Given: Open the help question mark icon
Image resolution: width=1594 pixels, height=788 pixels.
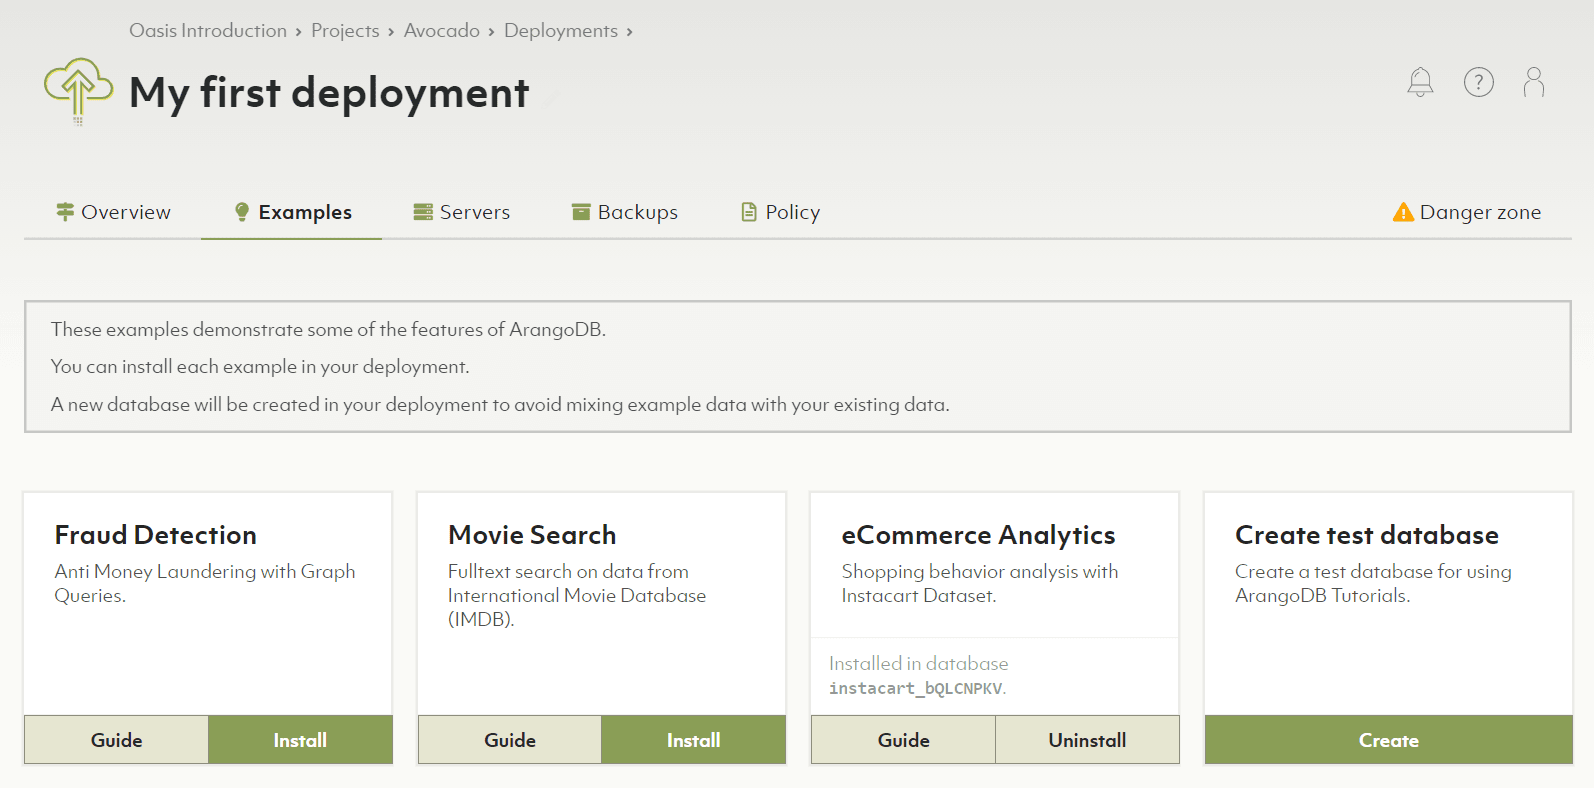Looking at the screenshot, I should tap(1478, 82).
